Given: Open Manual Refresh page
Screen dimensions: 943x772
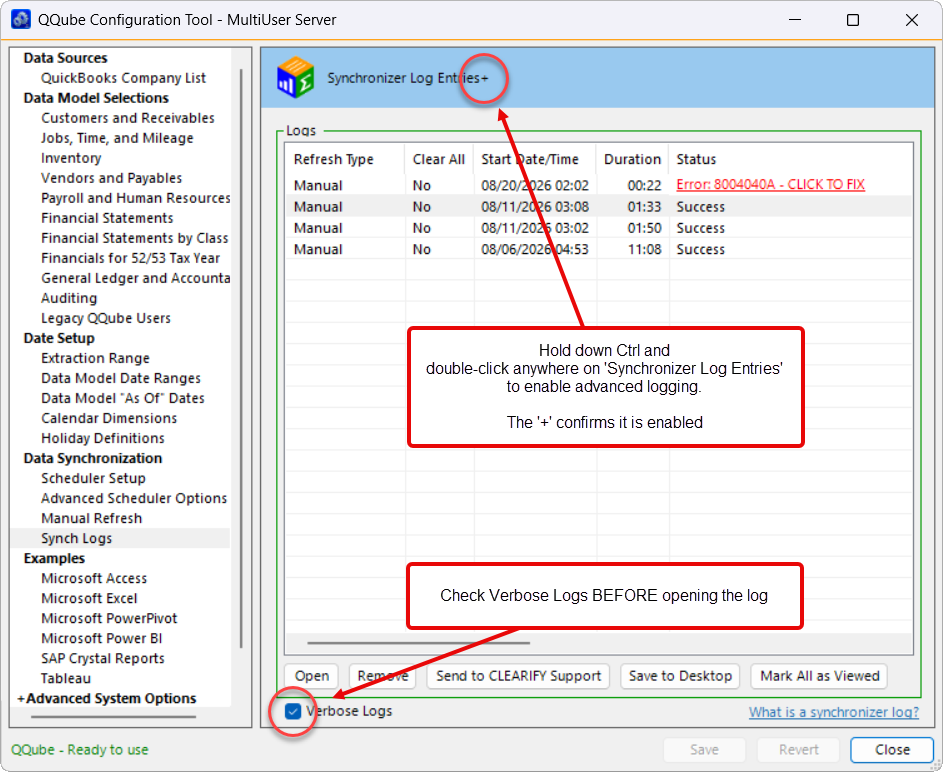Looking at the screenshot, I should pyautogui.click(x=91, y=518).
